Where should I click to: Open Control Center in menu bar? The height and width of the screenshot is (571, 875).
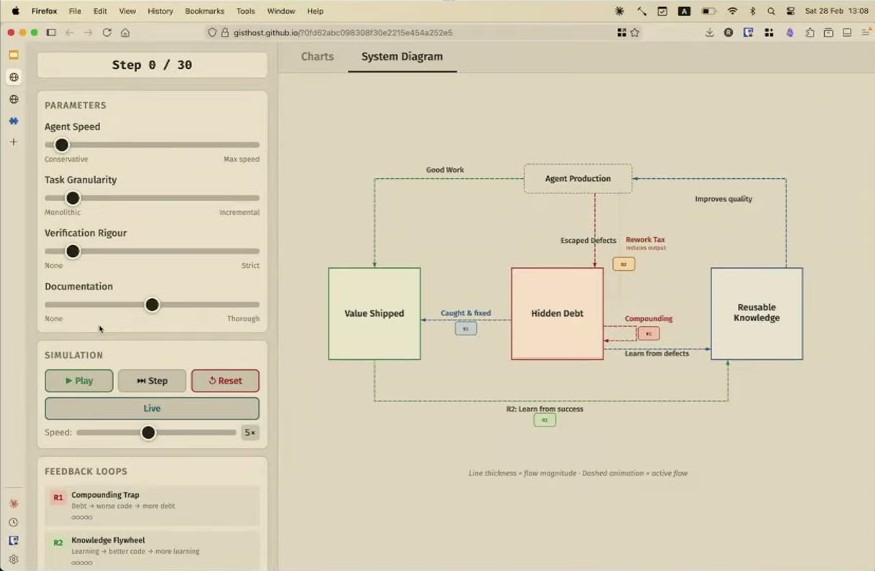[790, 11]
